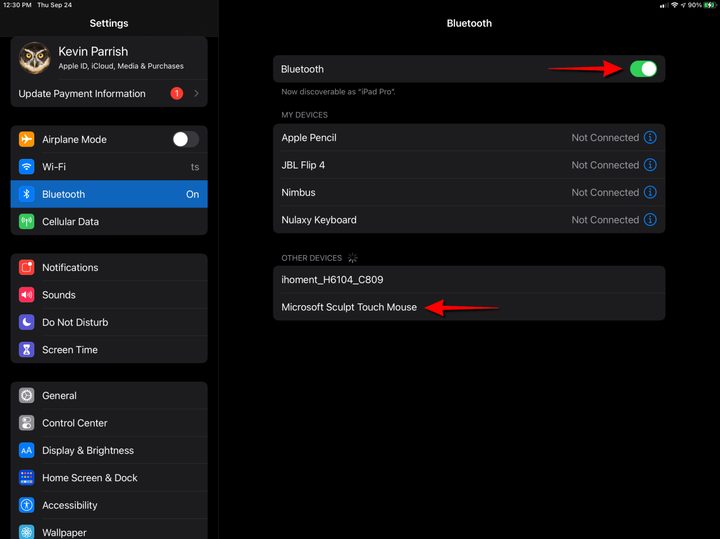The width and height of the screenshot is (720, 539).
Task: Expand Update Payment Information chevron
Action: pyautogui.click(x=197, y=94)
